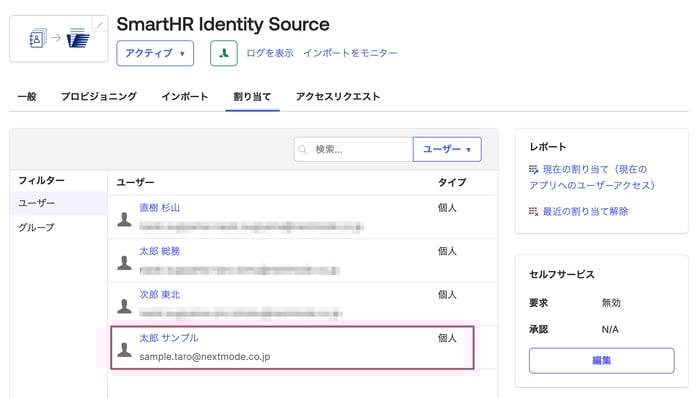Click the タイプ column header
Screen dimensions: 700x398
coord(452,182)
